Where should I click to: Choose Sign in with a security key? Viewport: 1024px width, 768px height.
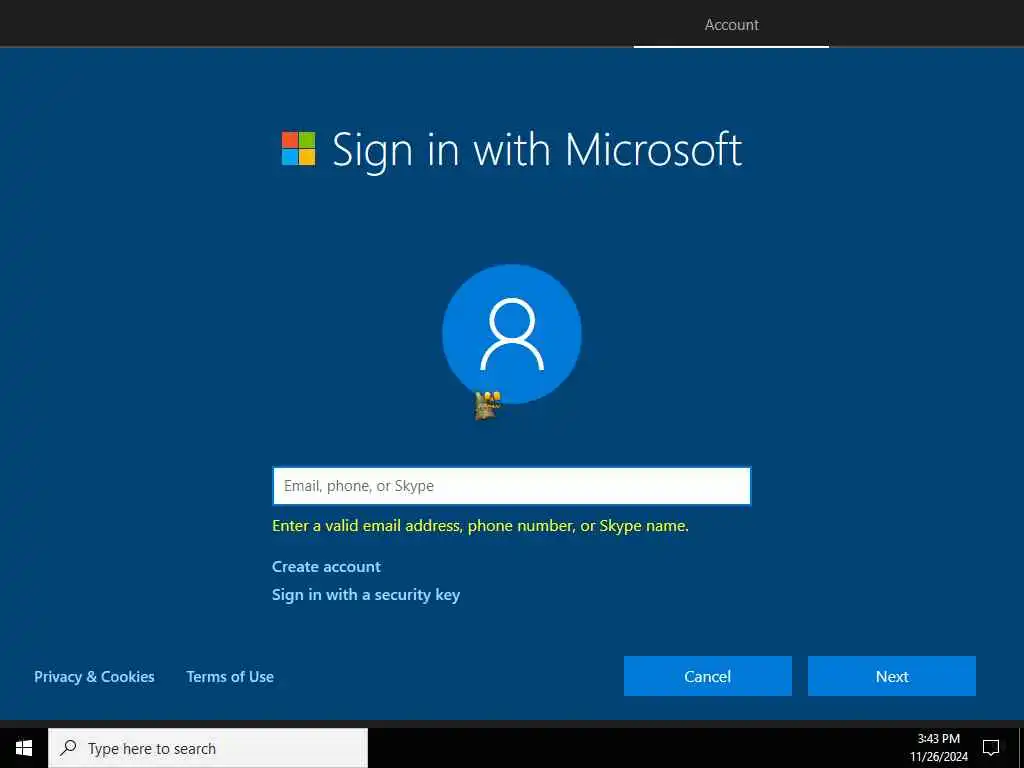click(x=366, y=595)
